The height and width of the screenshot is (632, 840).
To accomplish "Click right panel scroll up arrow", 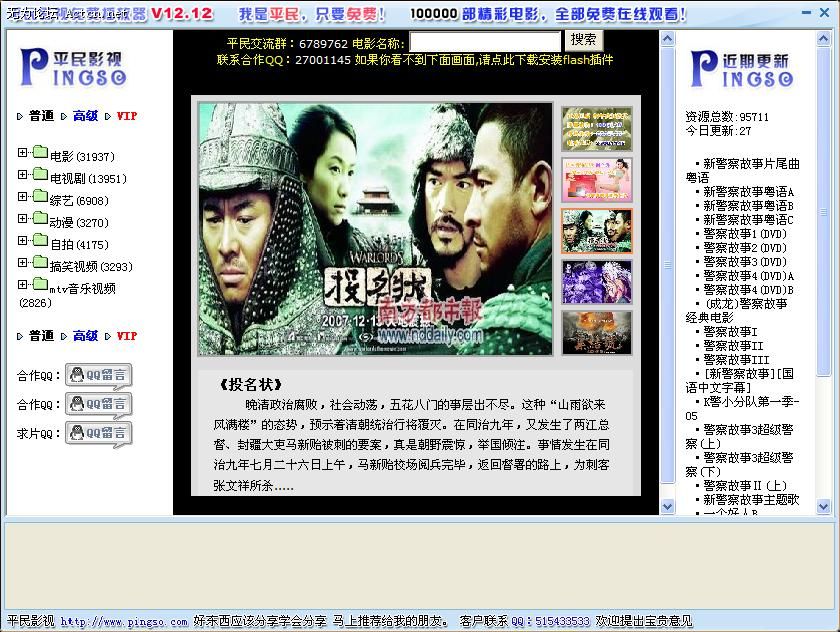I will 823,39.
